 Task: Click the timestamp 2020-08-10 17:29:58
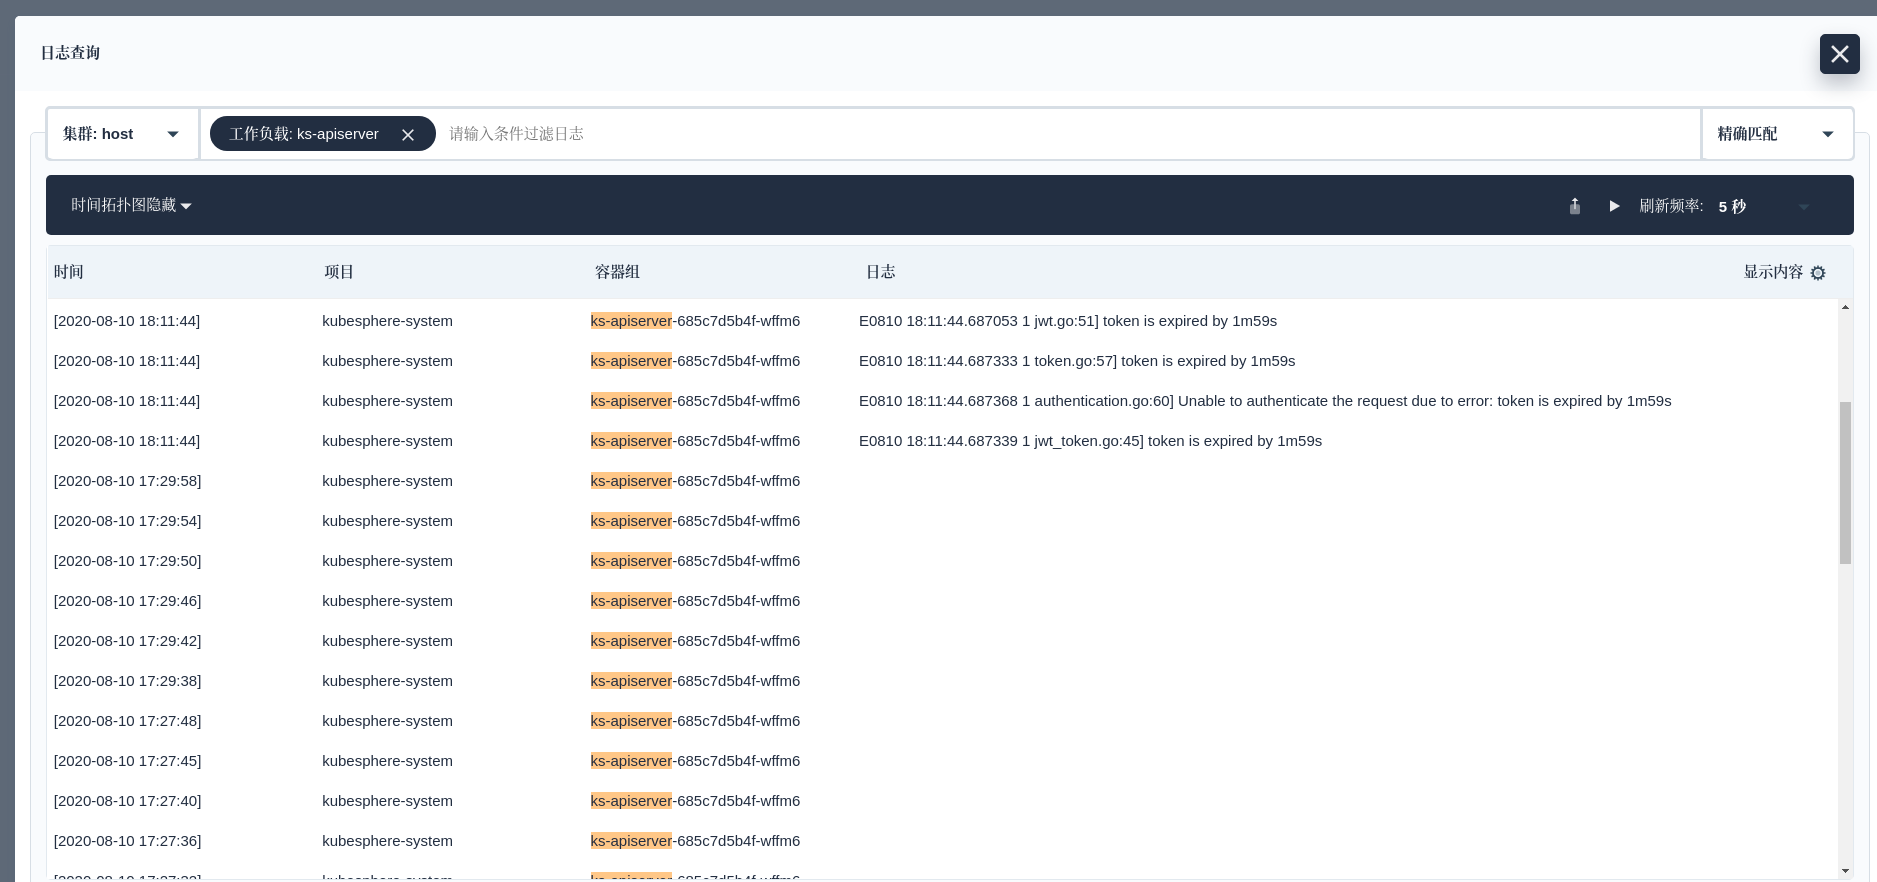(x=127, y=481)
